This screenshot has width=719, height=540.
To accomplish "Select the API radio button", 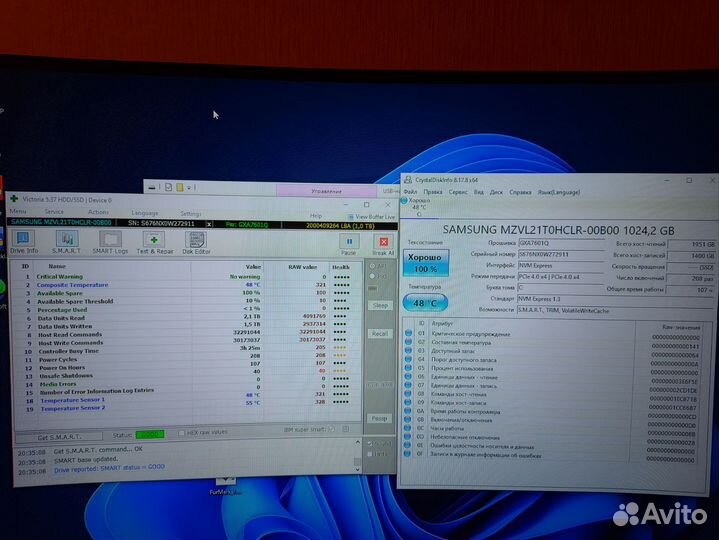I will pos(372,266).
